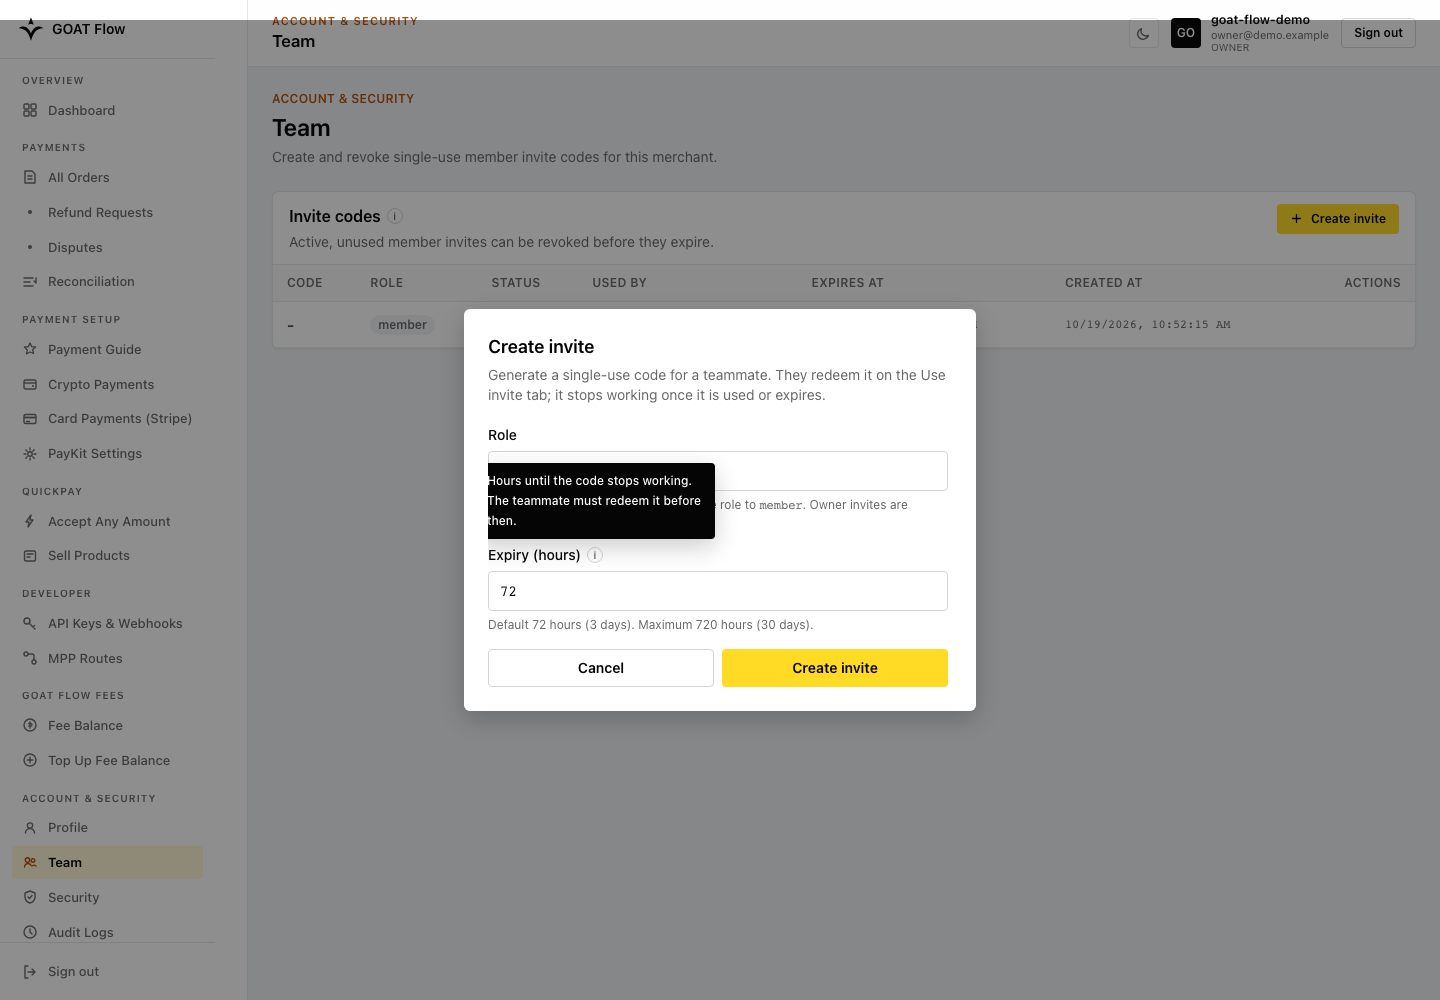This screenshot has height=1000, width=1440.
Task: Click the Security shield icon
Action: [30, 898]
